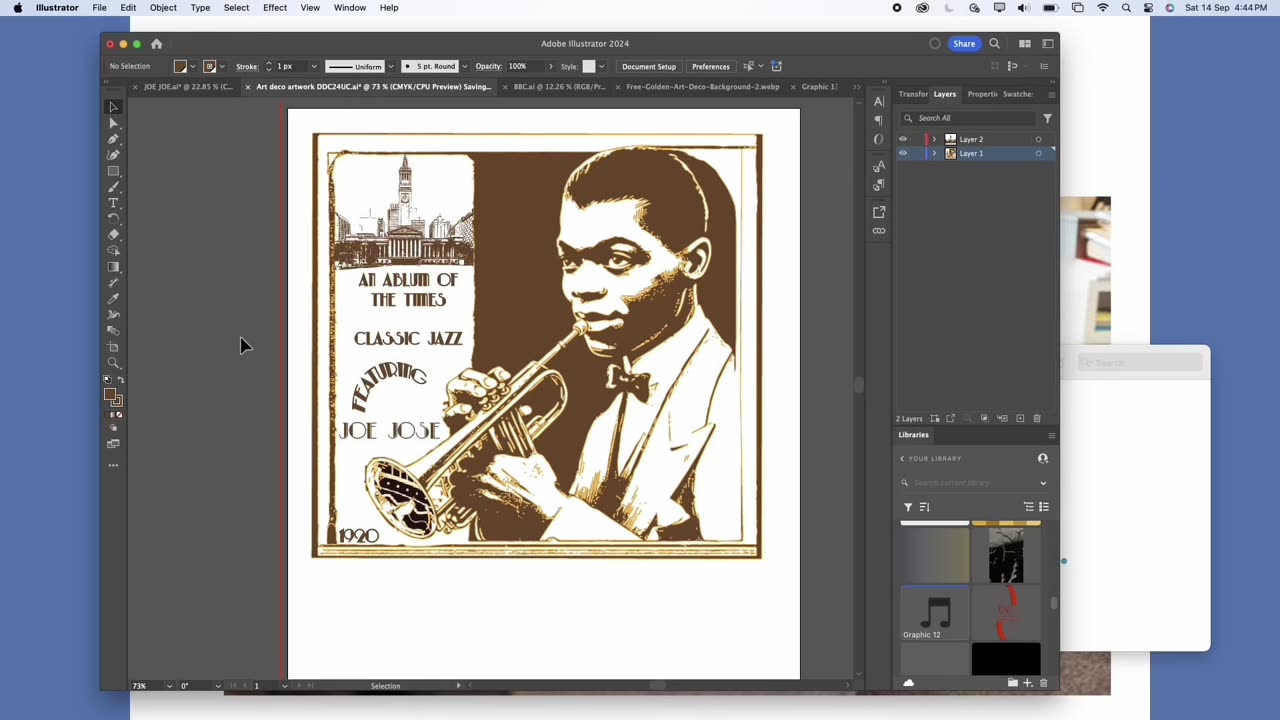Screen dimensions: 1280x720
Task: Click the Search All layers field
Action: pos(968,118)
